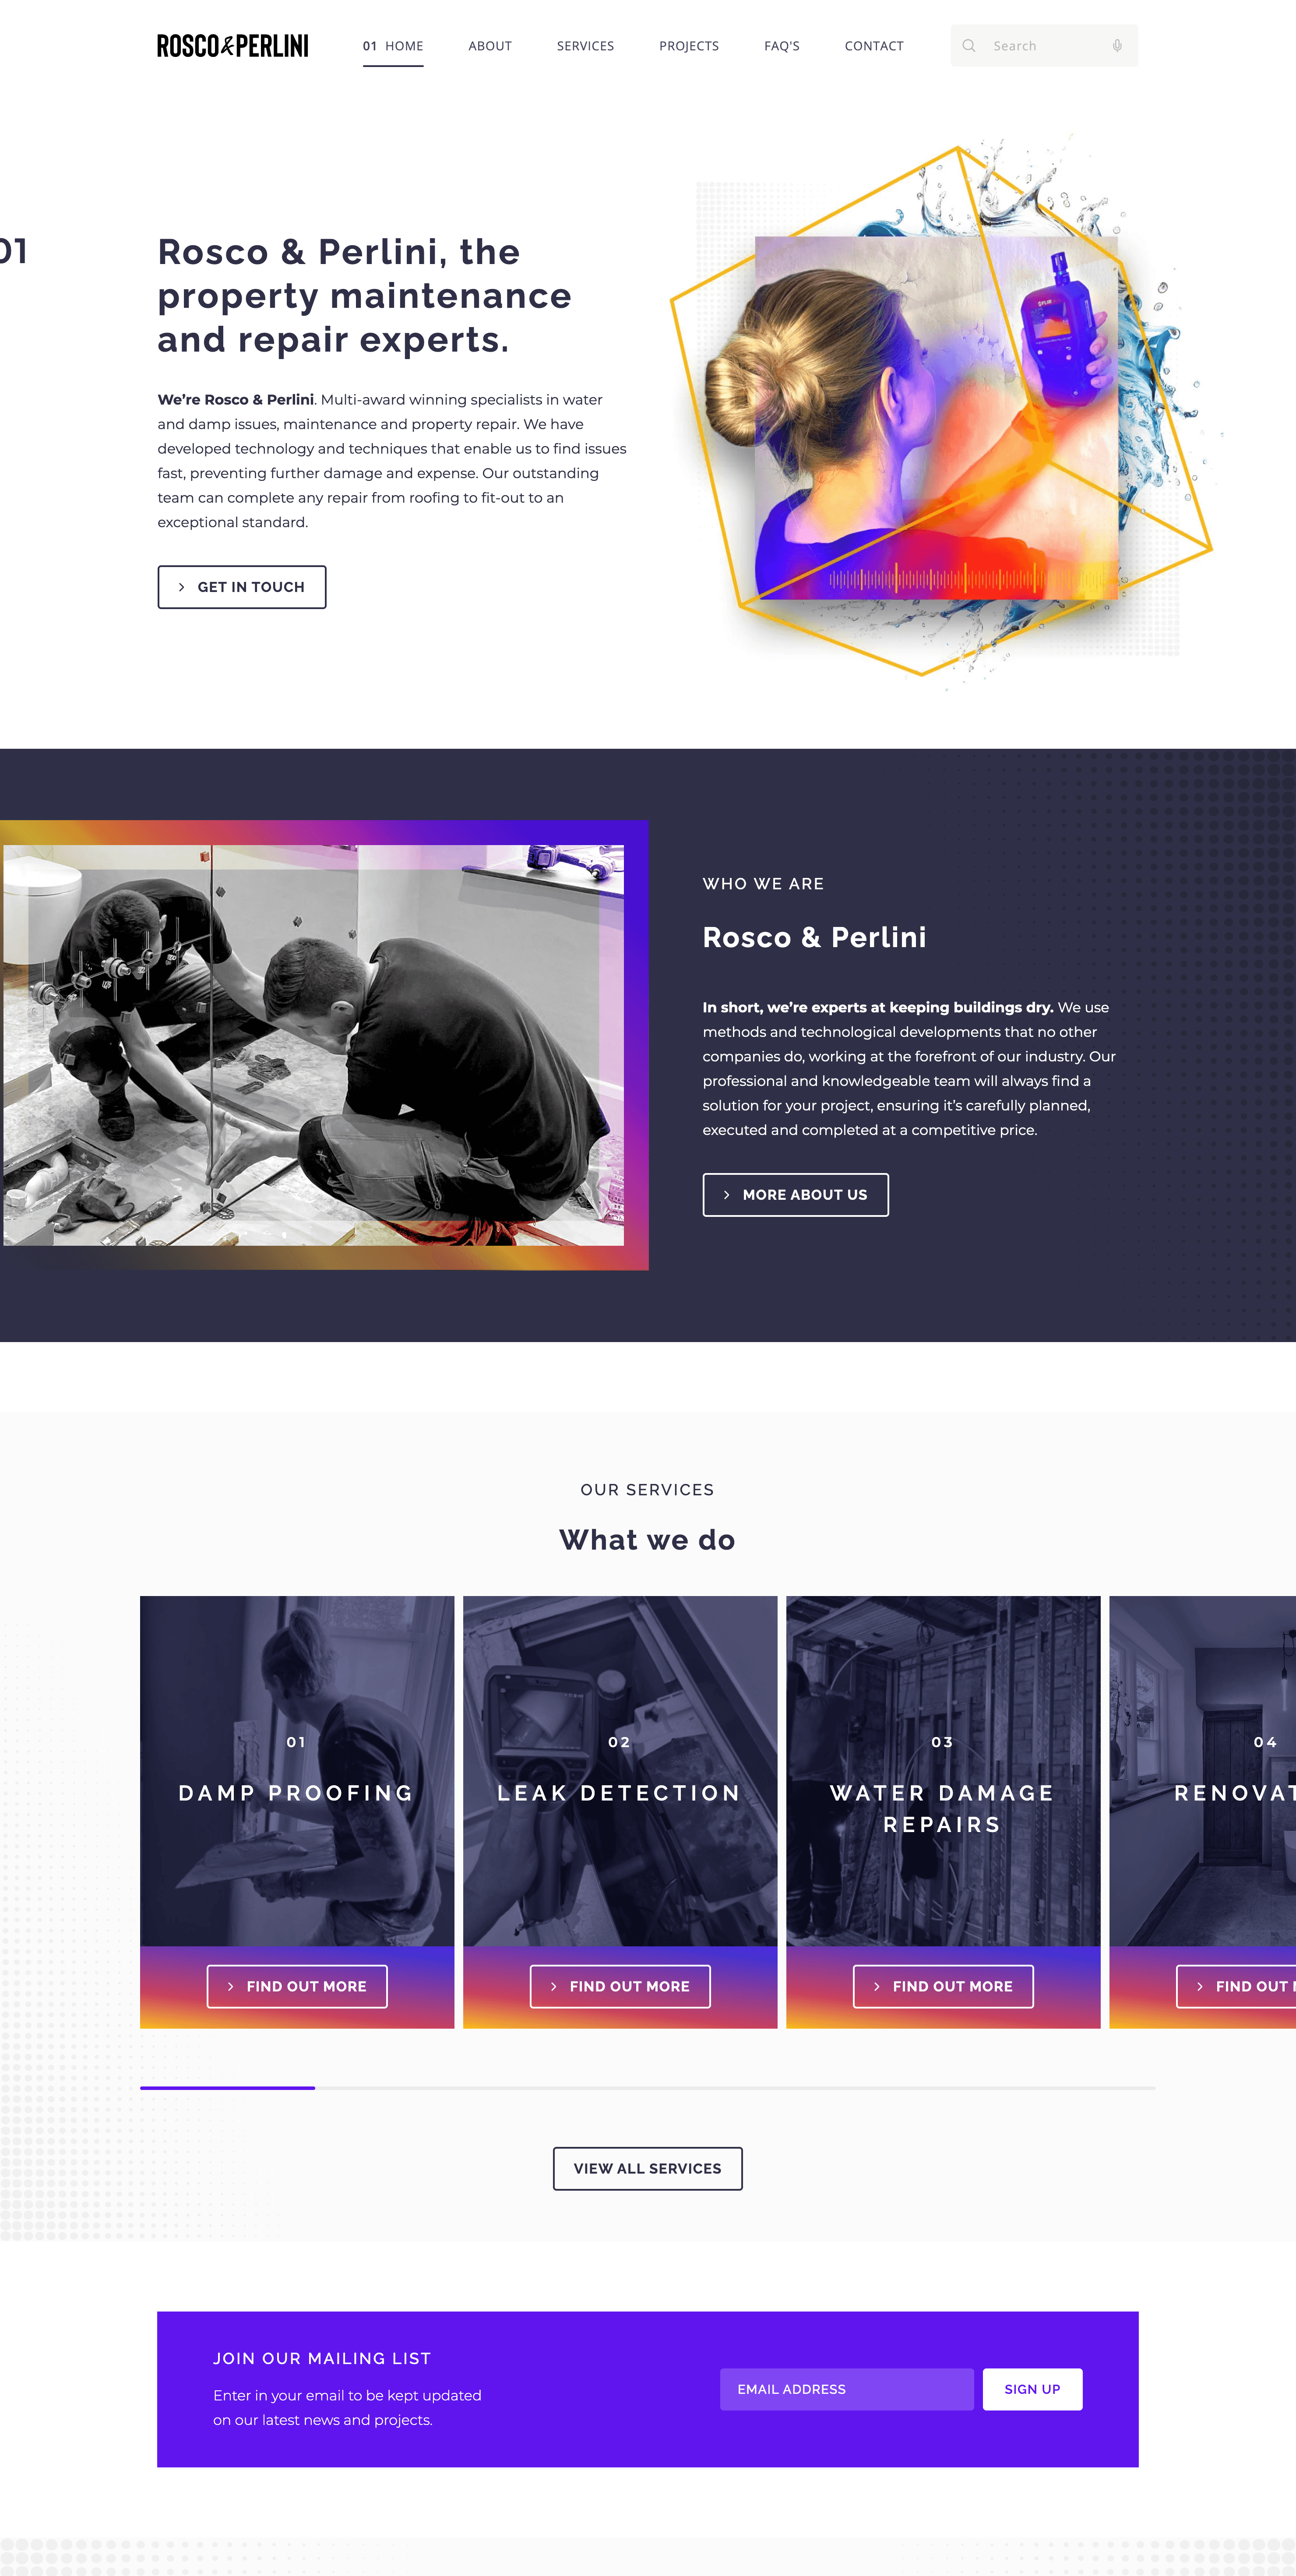Click the PROJECTS navigation link
The image size is (1296, 2576).
[688, 45]
